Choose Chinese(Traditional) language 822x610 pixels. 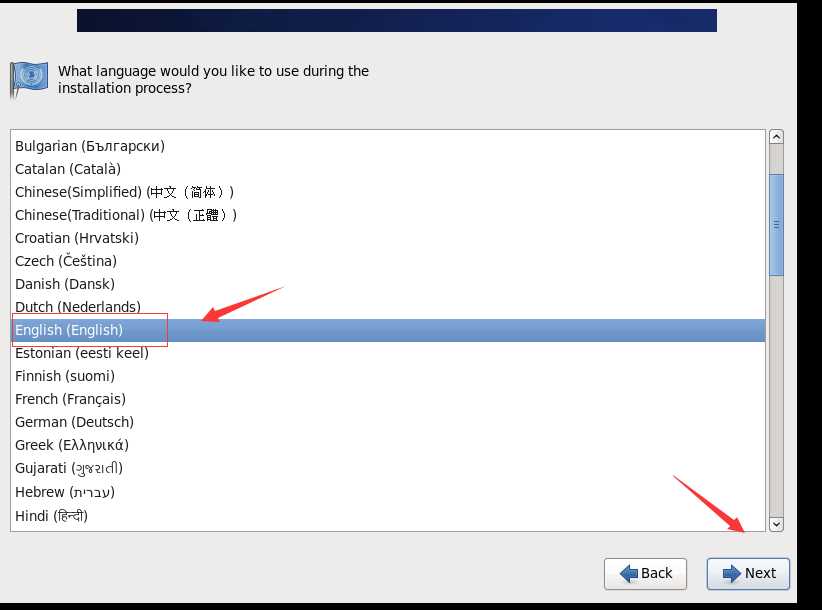[387, 215]
